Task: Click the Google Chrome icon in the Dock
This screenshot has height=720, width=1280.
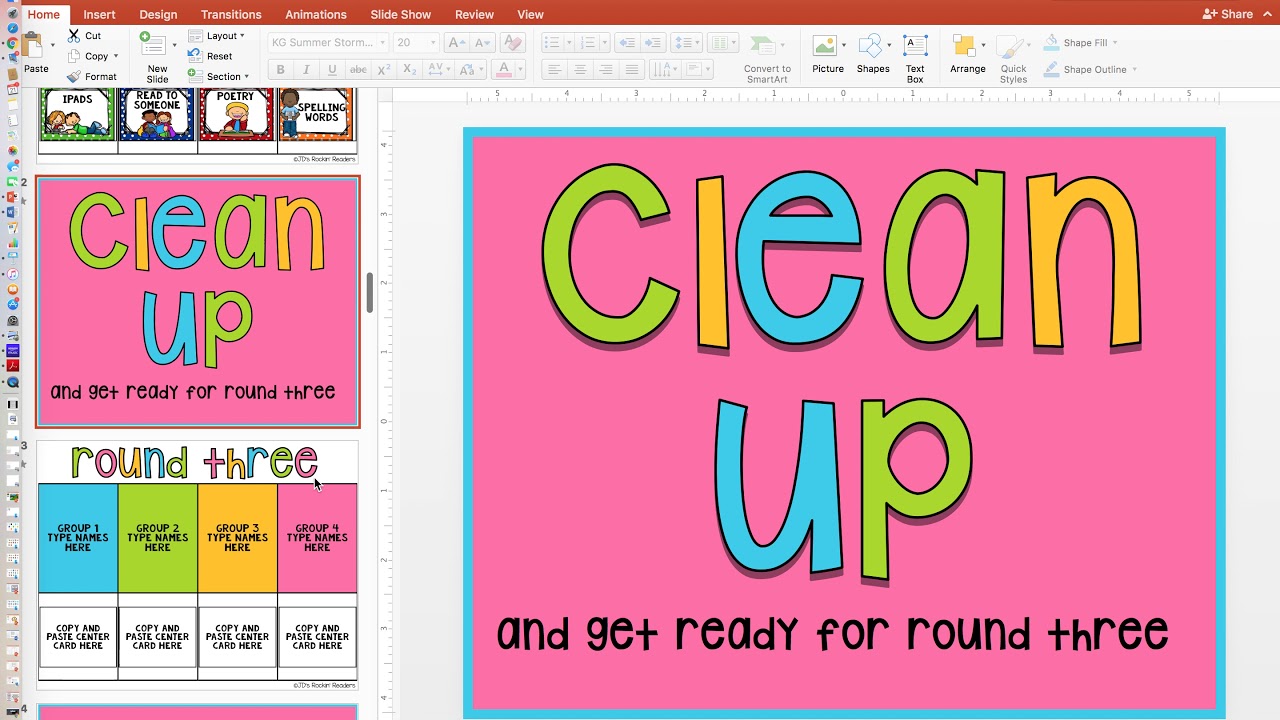Action: [x=12, y=44]
